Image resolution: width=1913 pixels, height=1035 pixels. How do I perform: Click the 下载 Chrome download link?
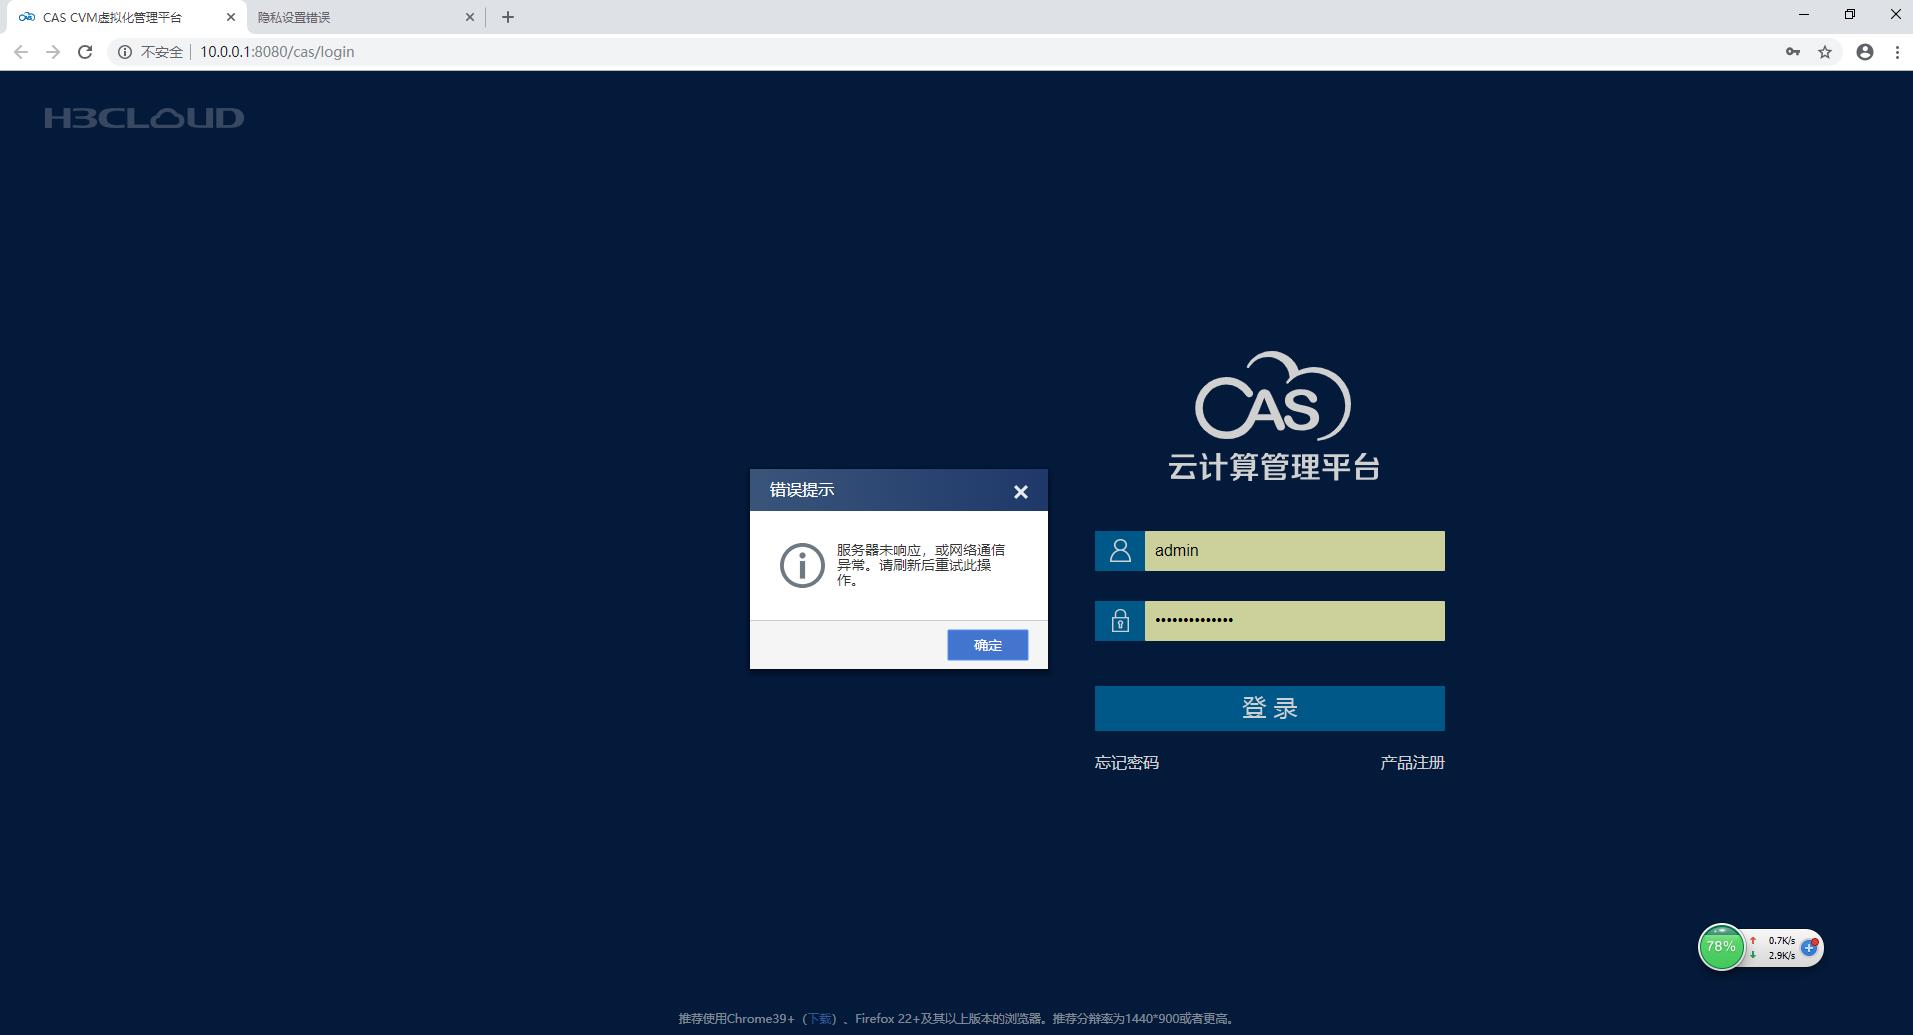[x=819, y=1019]
